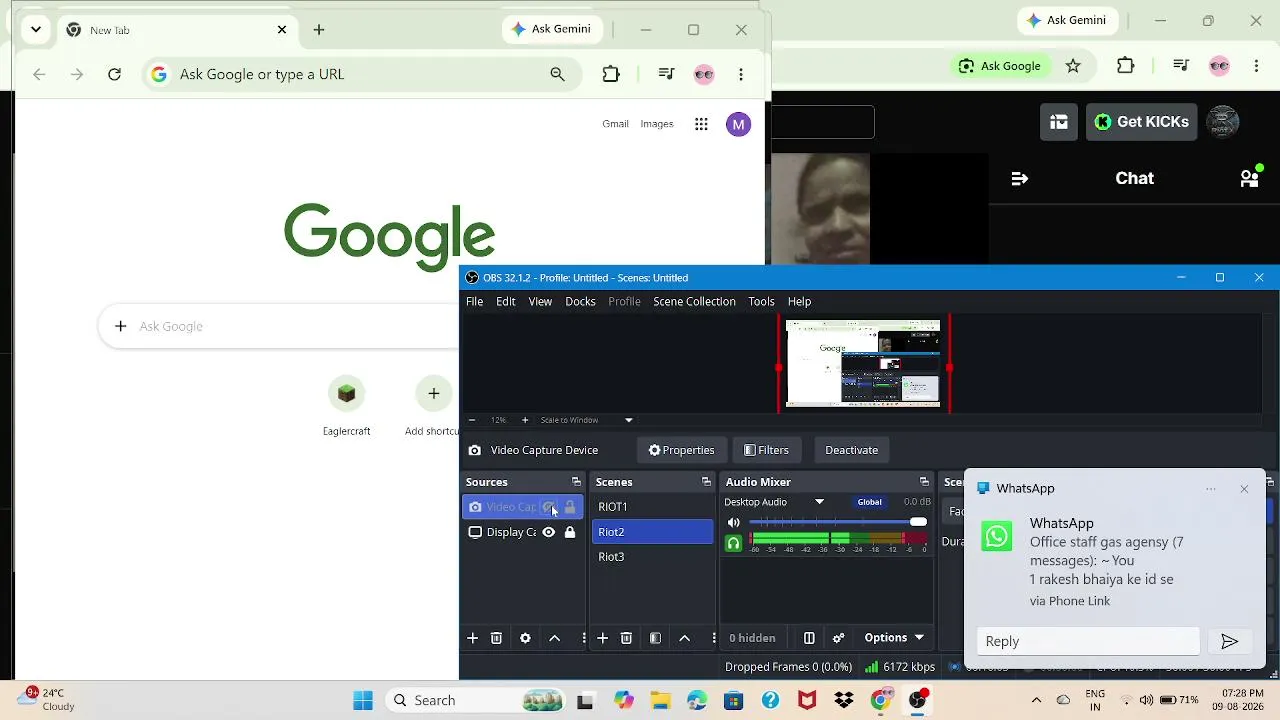1280x720 pixels.
Task: Add a new source in OBS Sources panel
Action: point(473,638)
